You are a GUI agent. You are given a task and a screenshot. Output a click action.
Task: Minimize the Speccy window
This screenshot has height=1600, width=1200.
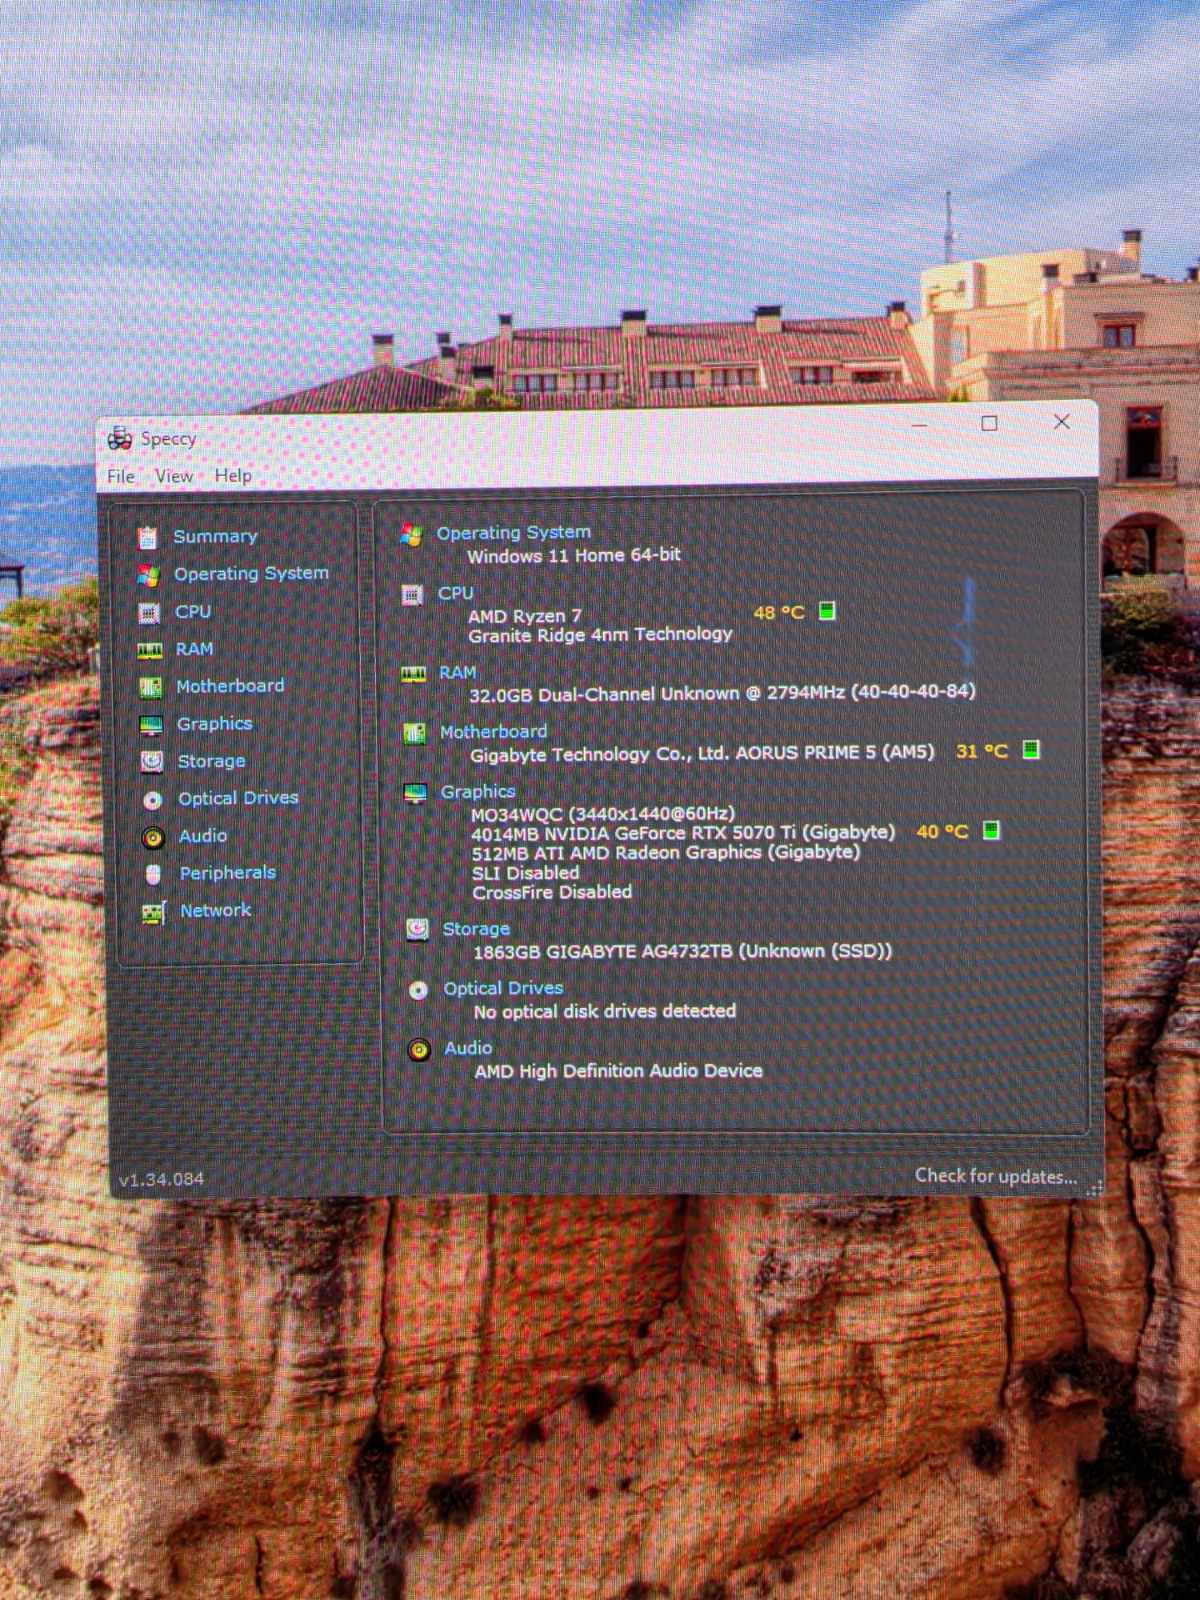pos(920,424)
